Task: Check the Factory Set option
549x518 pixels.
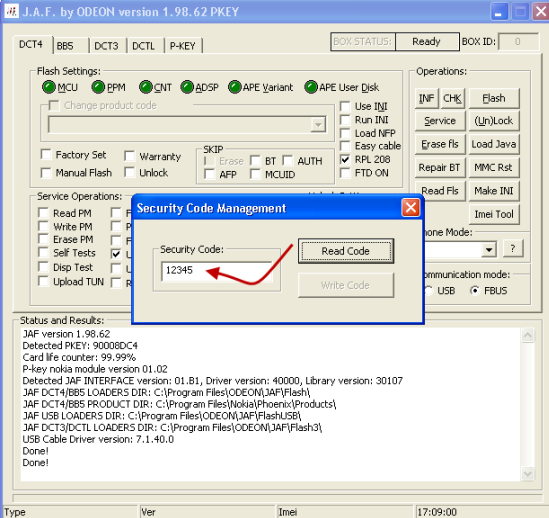Action: click(x=46, y=154)
